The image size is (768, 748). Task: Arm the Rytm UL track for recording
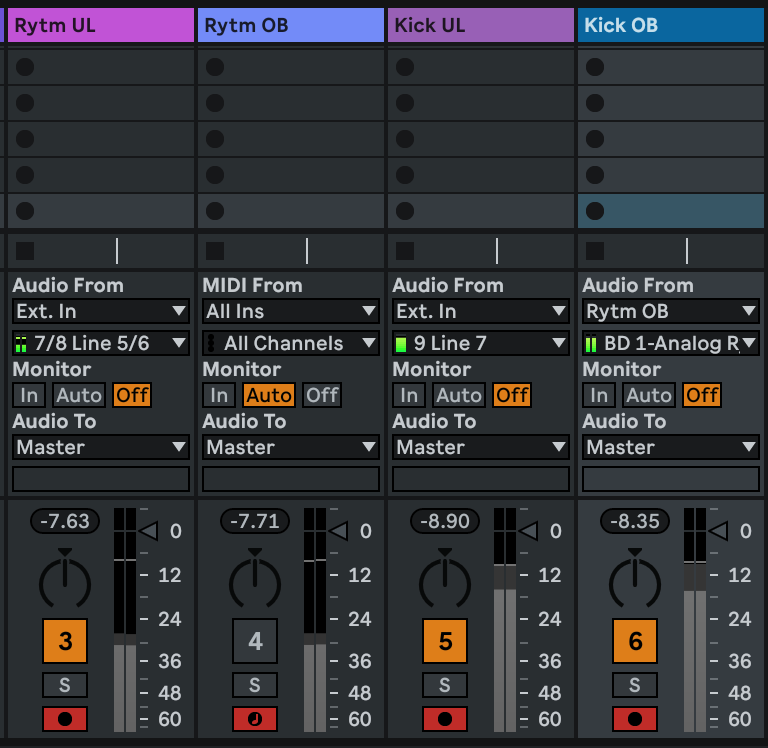point(65,719)
